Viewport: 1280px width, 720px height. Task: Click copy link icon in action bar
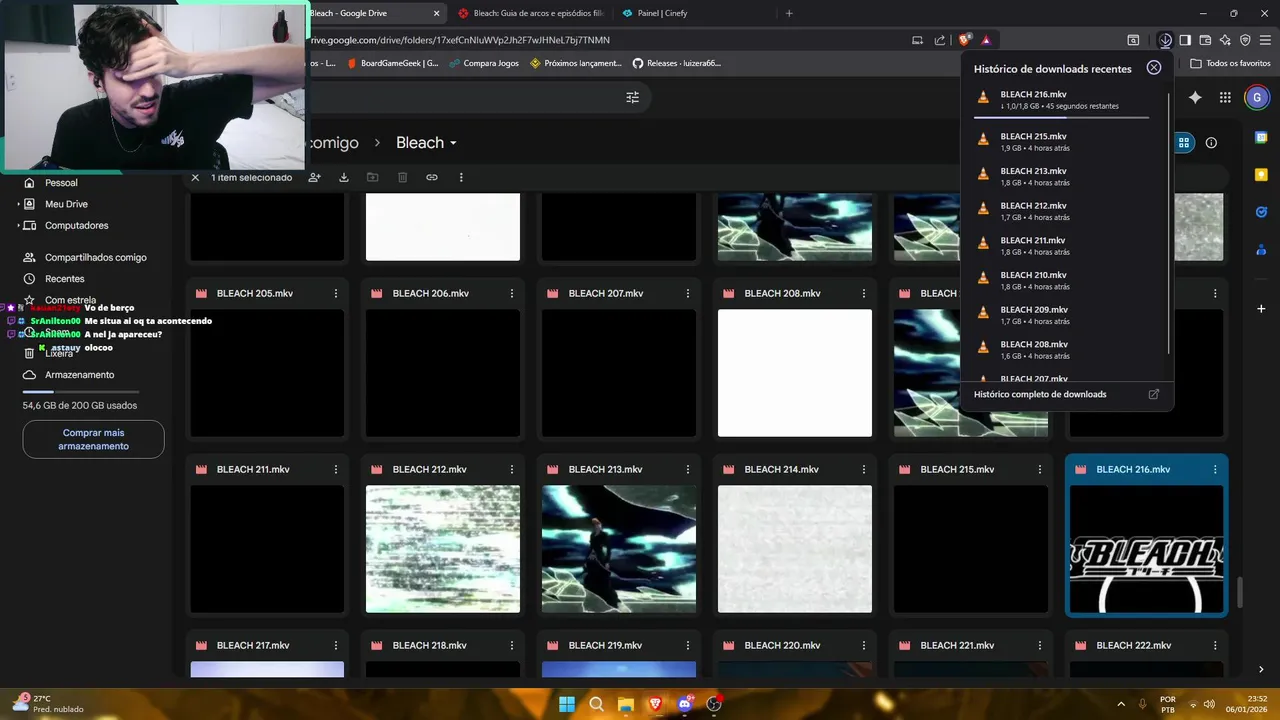pos(432,177)
